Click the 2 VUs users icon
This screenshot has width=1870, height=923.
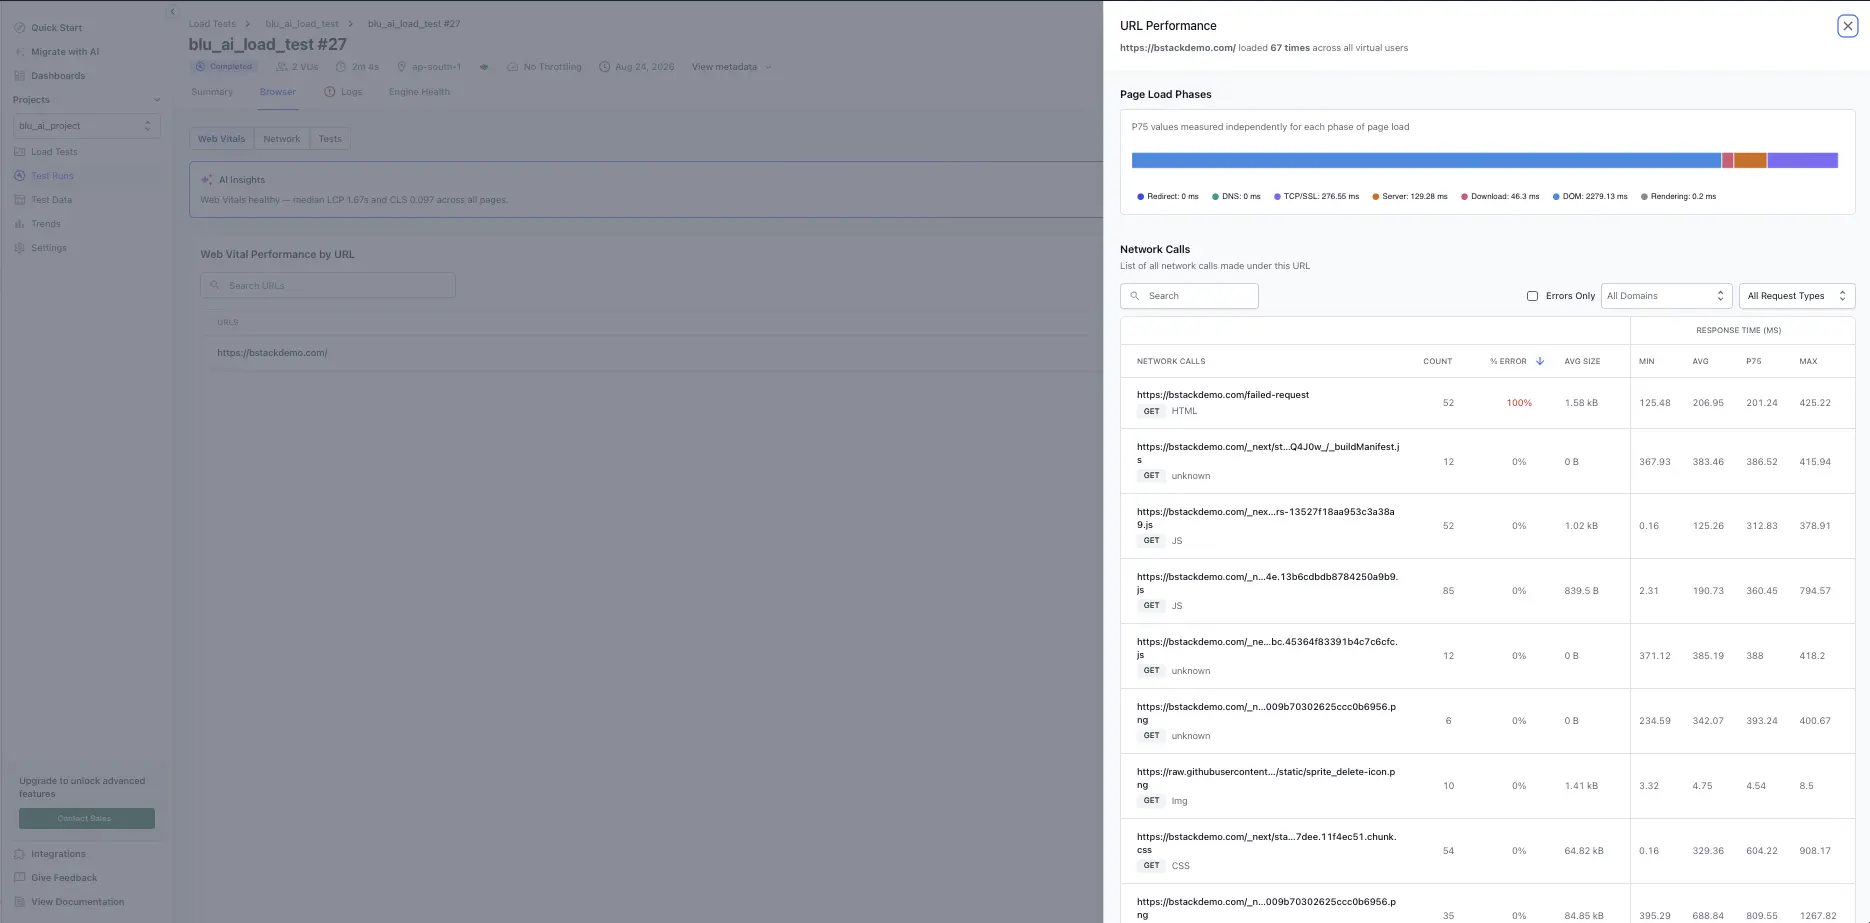pos(281,67)
